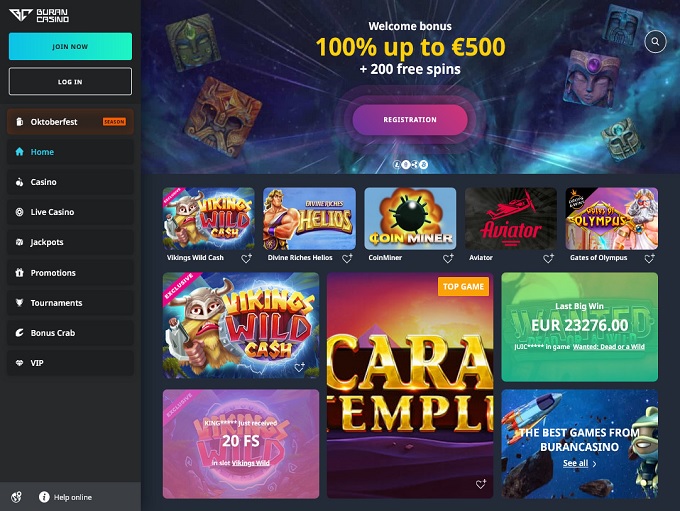Favorite Vikings Wild Cash with heart icon
The width and height of the screenshot is (680, 511).
(246, 258)
